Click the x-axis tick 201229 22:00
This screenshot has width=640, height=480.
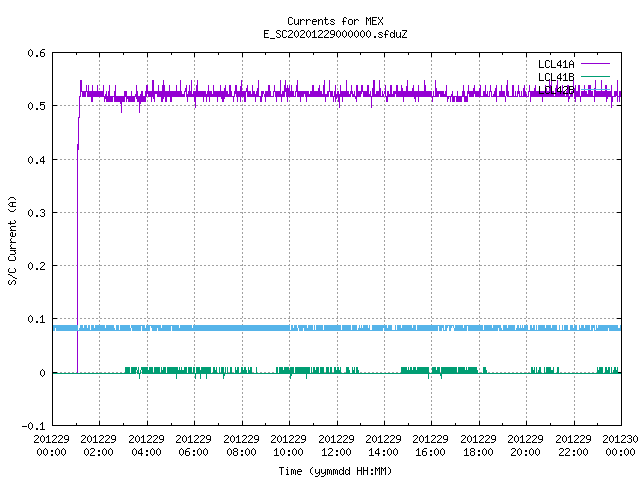click(x=573, y=445)
